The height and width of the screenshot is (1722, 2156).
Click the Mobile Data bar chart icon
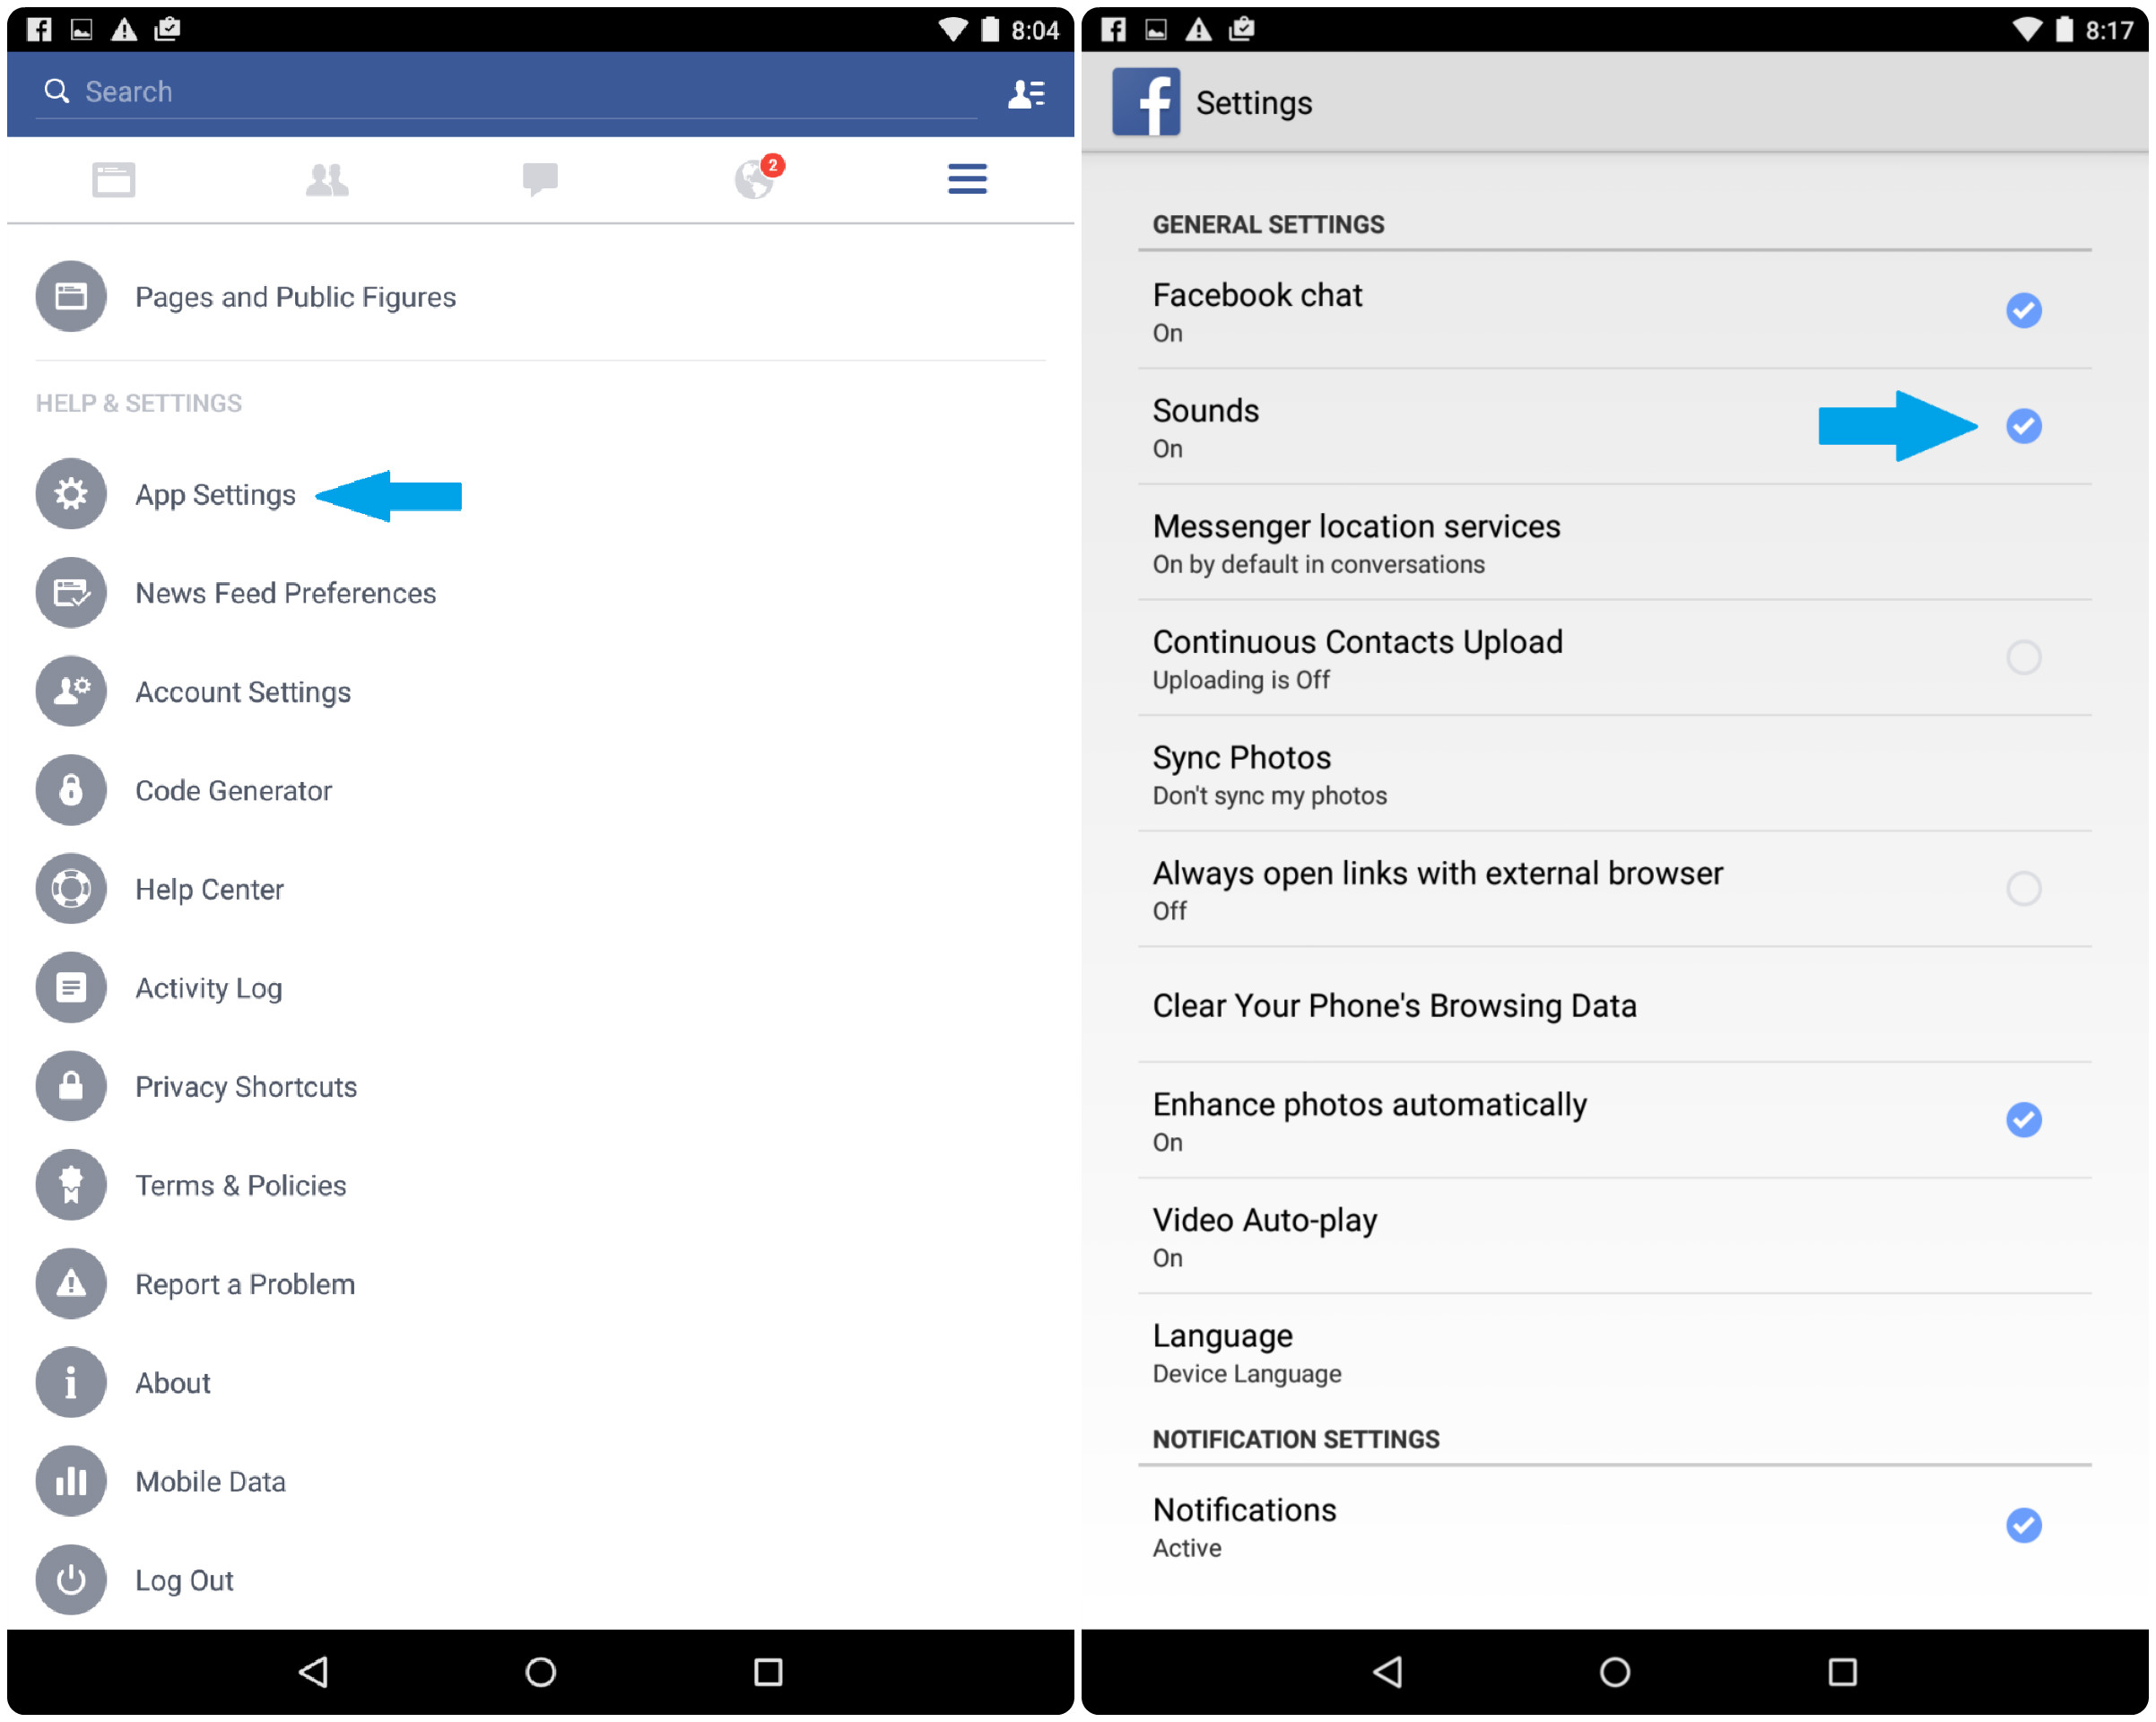point(70,1481)
